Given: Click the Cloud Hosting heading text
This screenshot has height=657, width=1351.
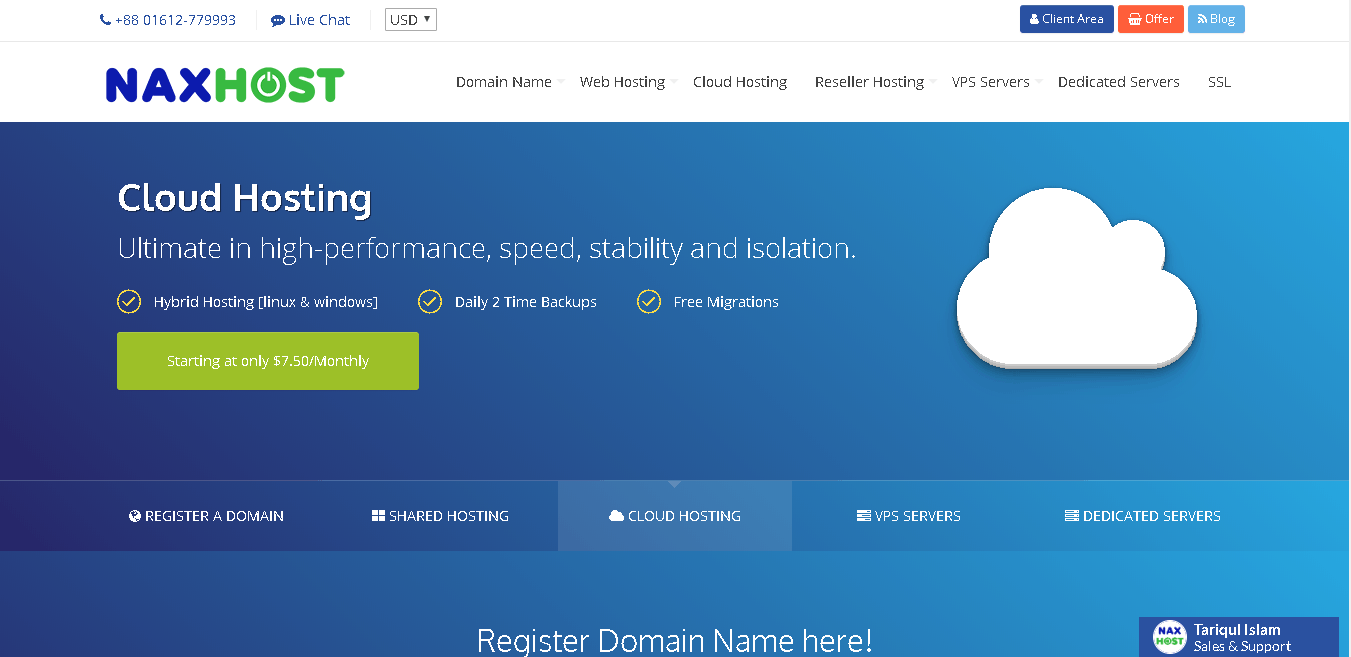Looking at the screenshot, I should (x=245, y=198).
